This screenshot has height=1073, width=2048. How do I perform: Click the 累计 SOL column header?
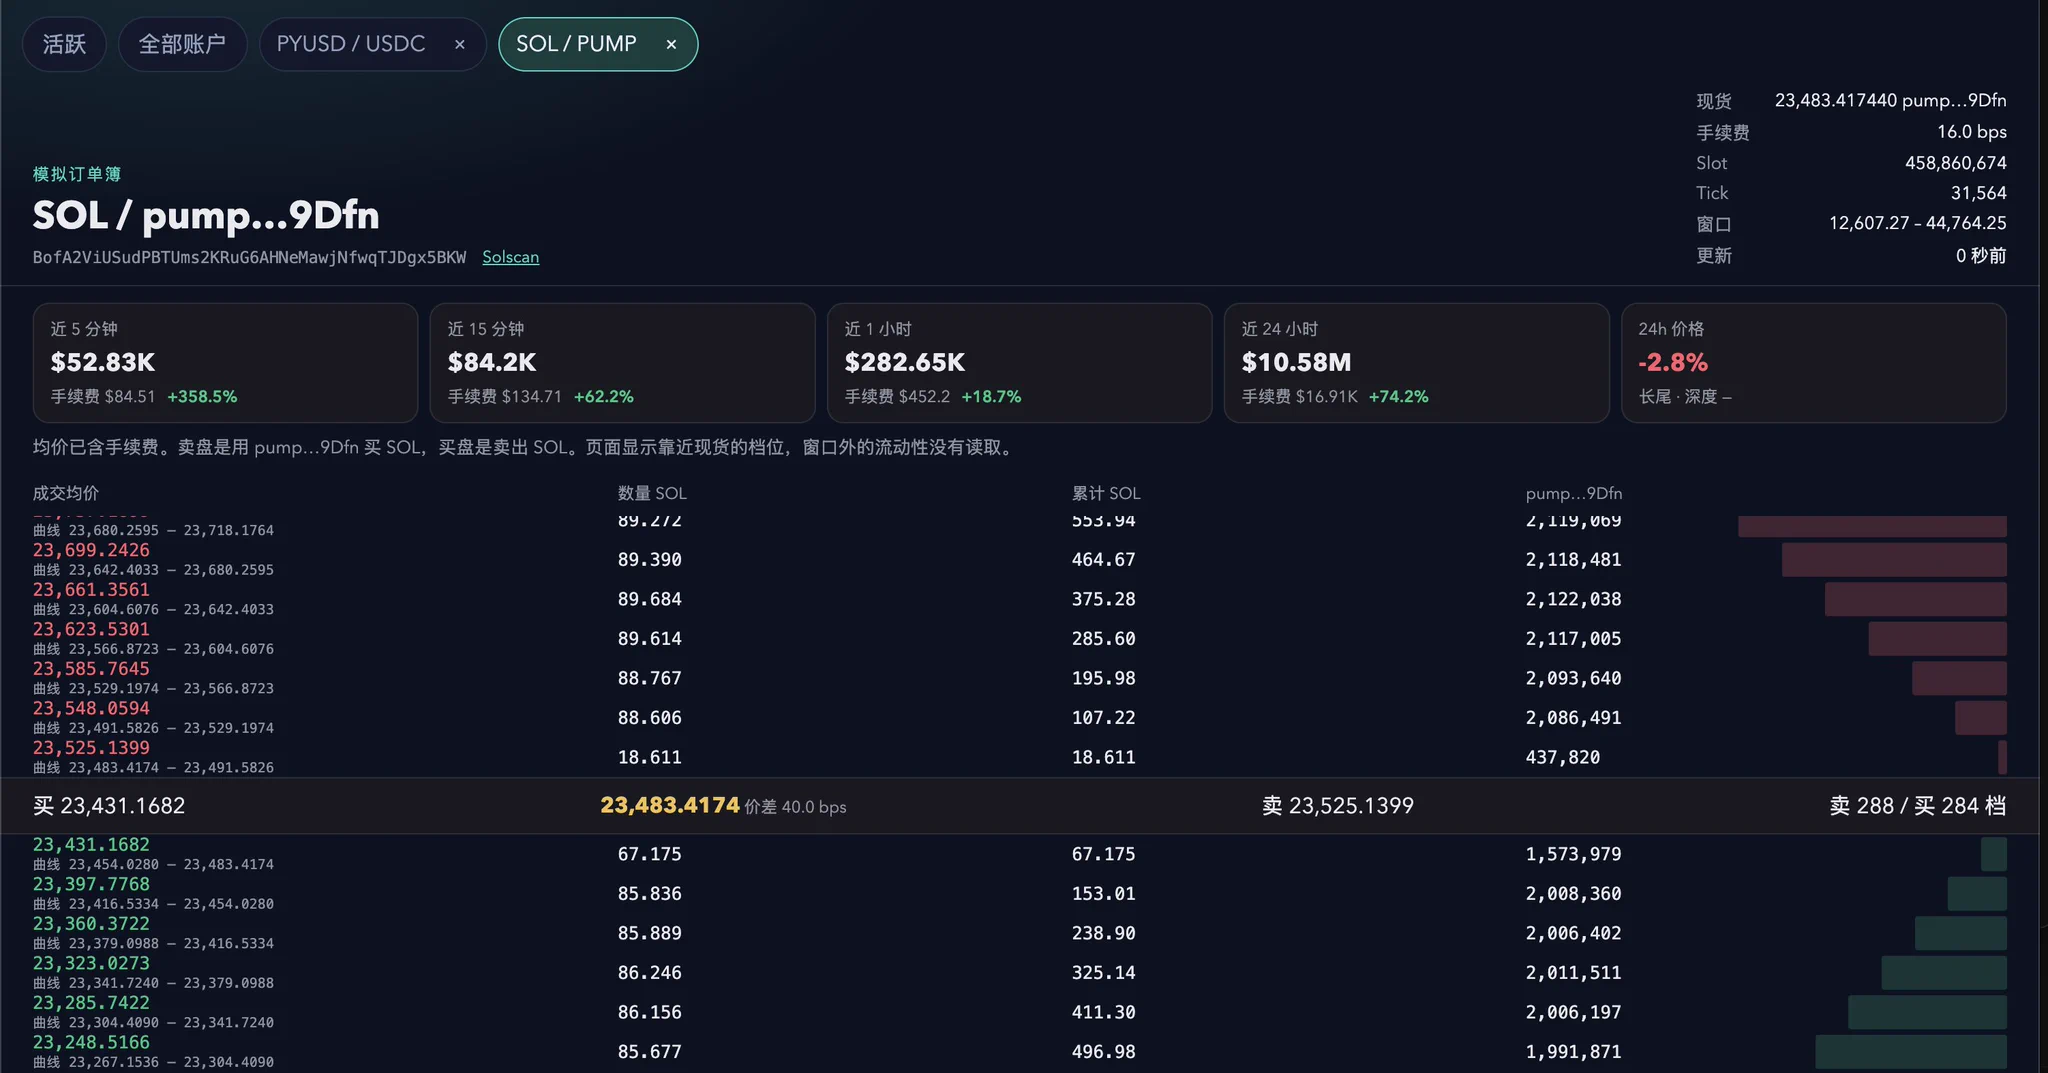[x=1106, y=493]
